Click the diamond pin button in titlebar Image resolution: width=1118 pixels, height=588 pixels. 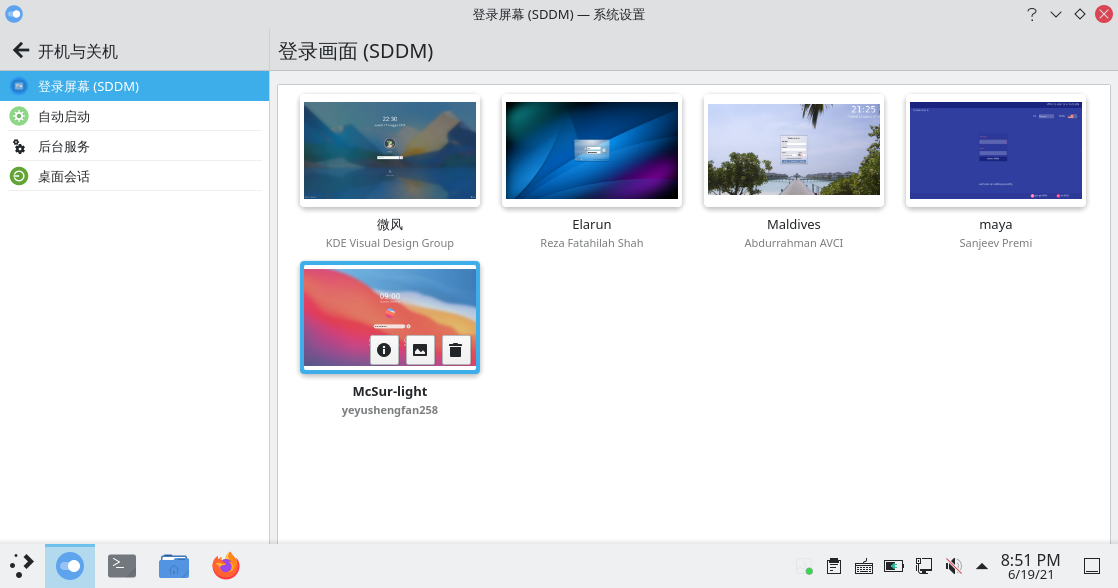(x=1079, y=14)
